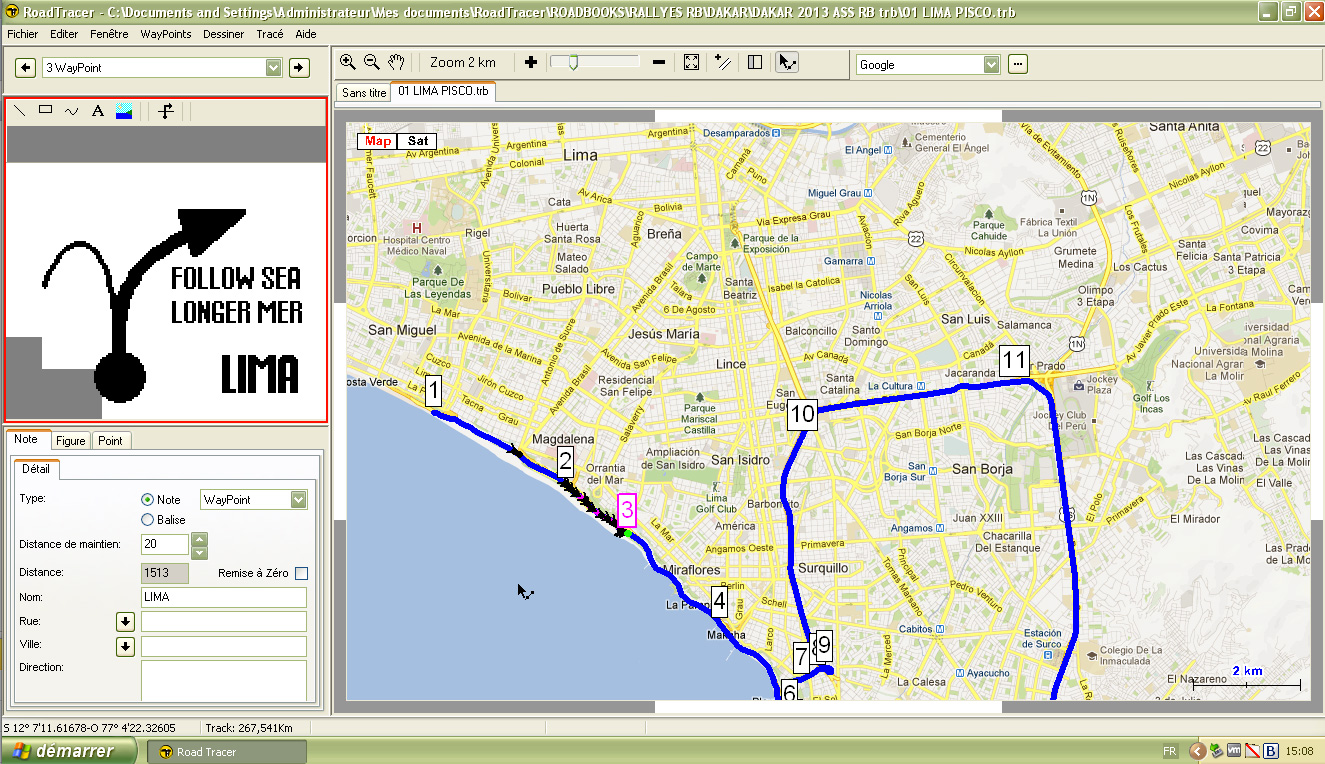1325x764 pixels.
Task: Click the down arrow button beside Rue
Action: click(125, 622)
